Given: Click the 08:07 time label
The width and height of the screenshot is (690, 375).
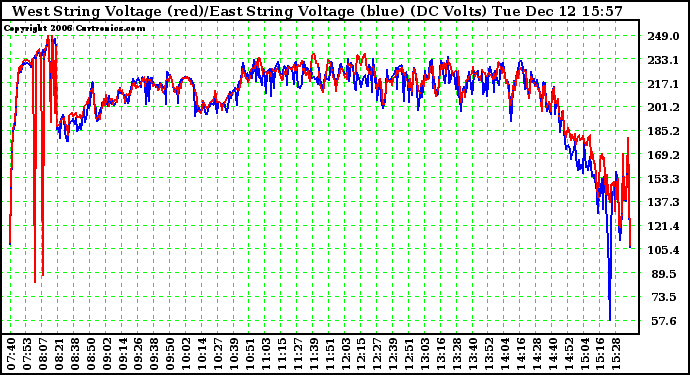Looking at the screenshot, I should click(x=42, y=354).
